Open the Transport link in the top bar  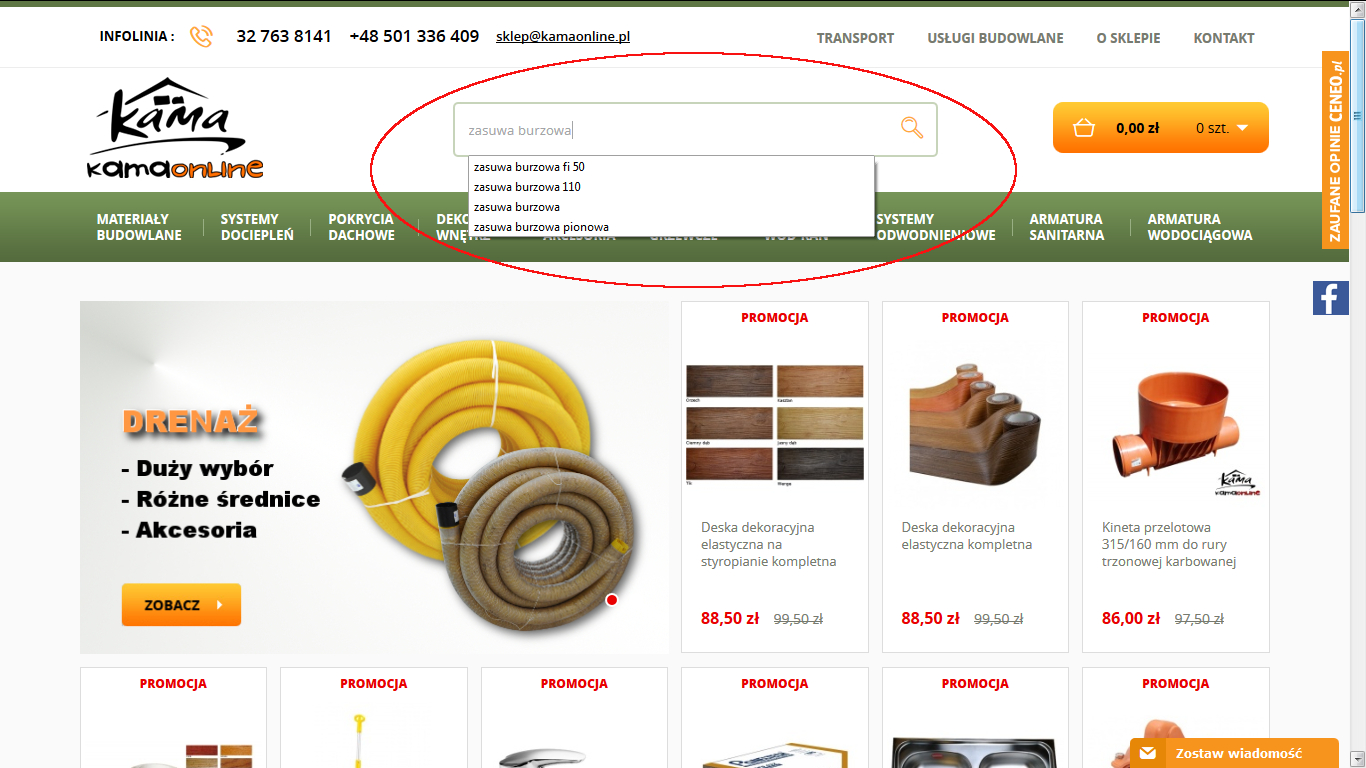pos(855,38)
